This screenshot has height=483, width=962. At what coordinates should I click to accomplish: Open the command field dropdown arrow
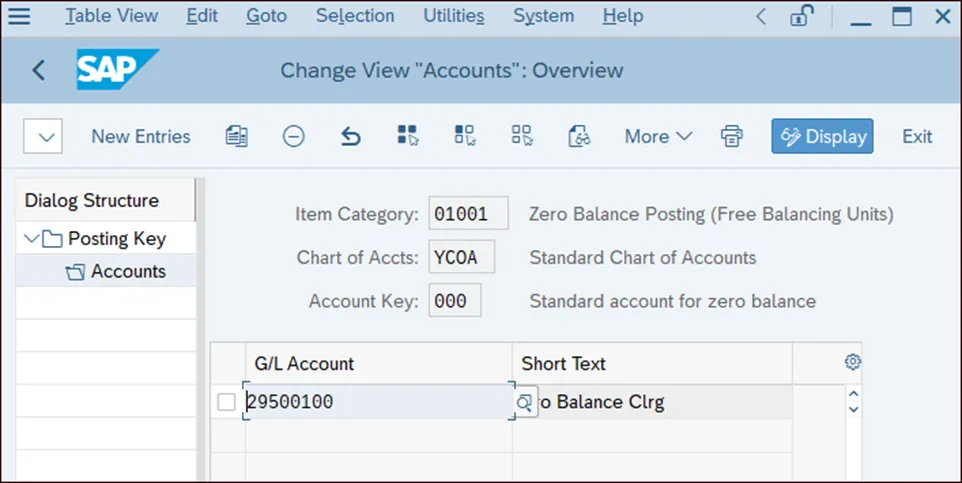[43, 137]
